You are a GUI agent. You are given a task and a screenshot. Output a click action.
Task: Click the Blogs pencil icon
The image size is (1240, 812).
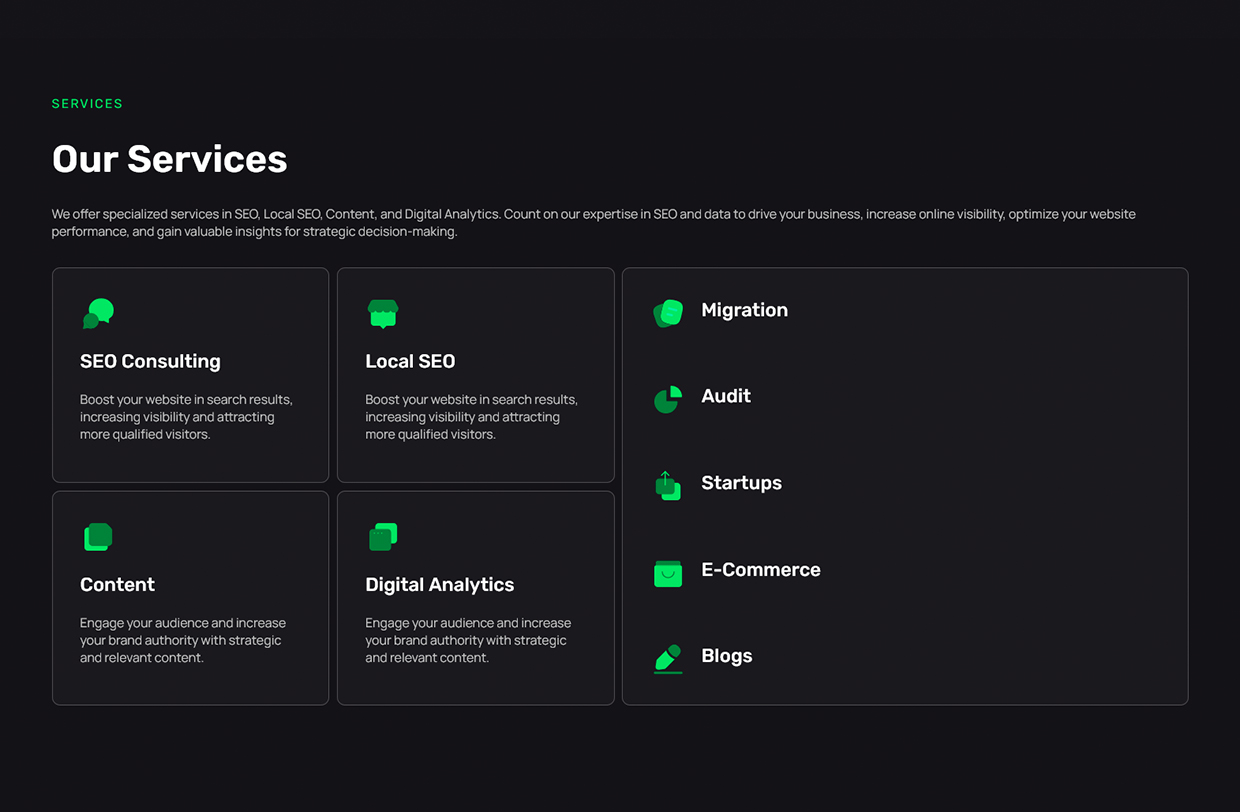click(668, 658)
